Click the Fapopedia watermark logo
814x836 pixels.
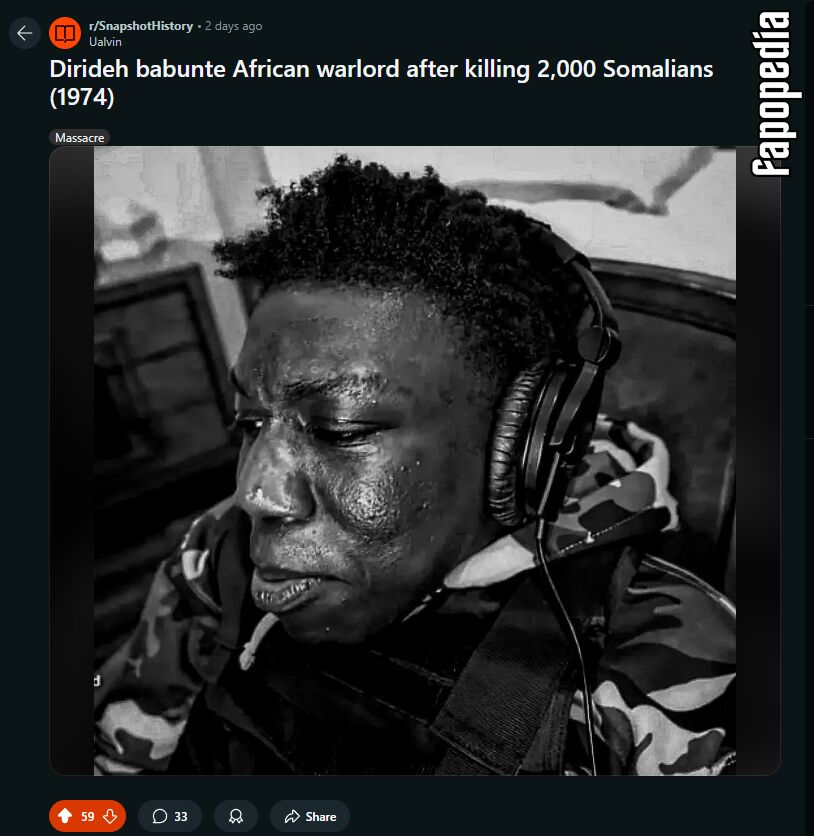point(777,94)
